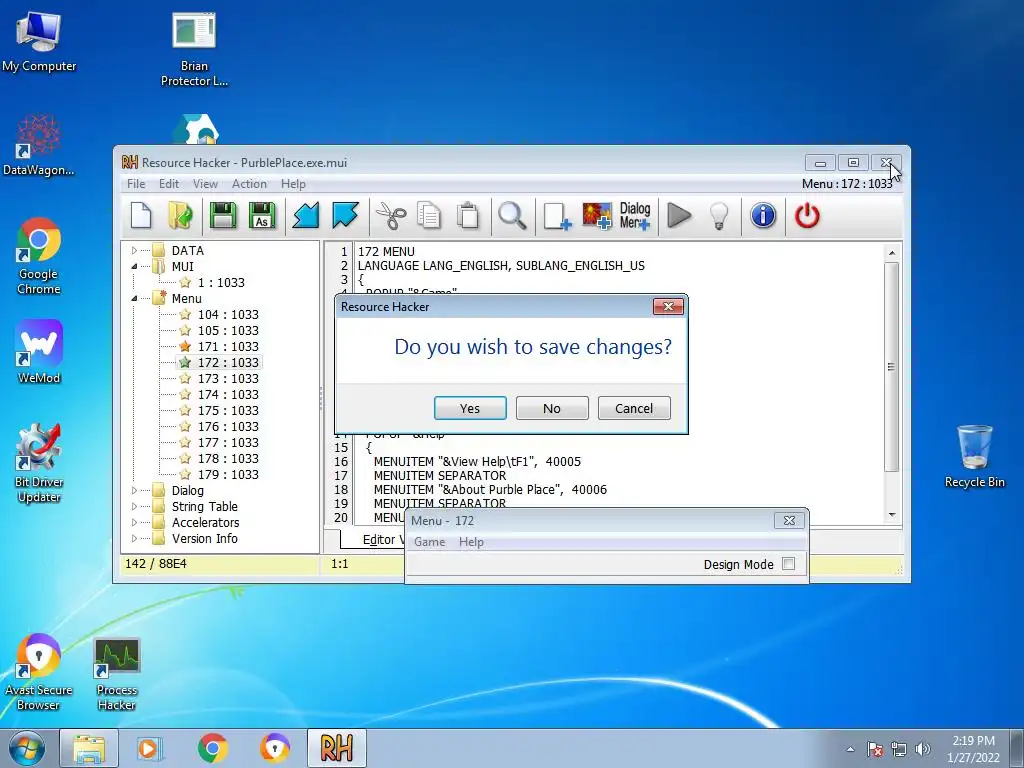
Task: Show hidden tray icons arrow
Action: pos(850,749)
